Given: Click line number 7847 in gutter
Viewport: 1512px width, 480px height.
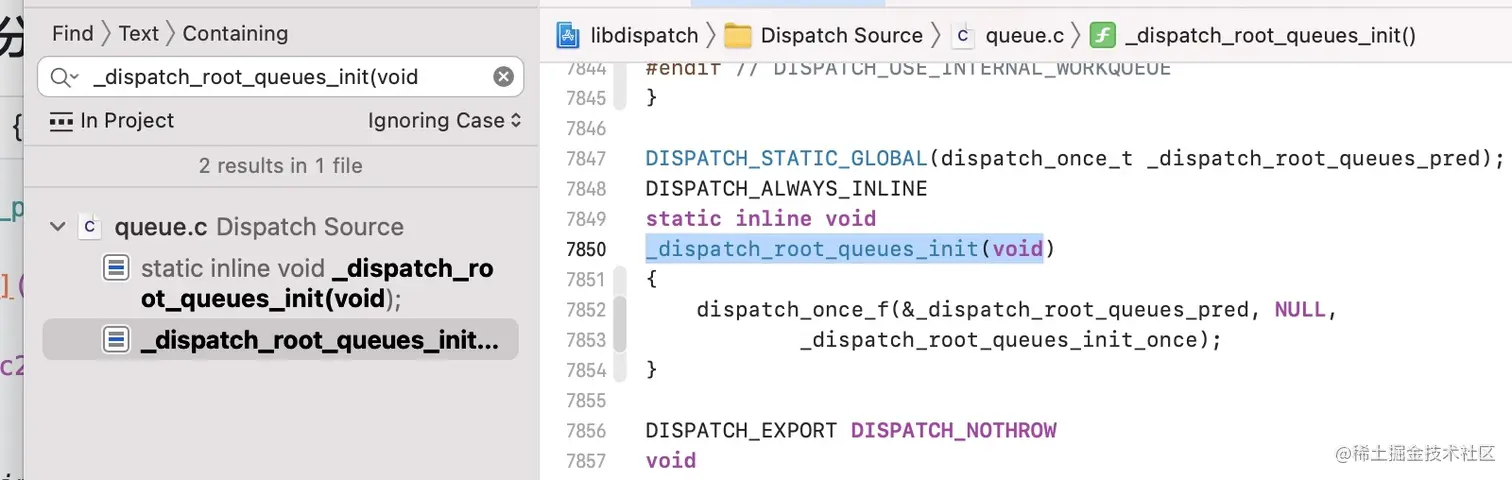Looking at the screenshot, I should pyautogui.click(x=586, y=159).
